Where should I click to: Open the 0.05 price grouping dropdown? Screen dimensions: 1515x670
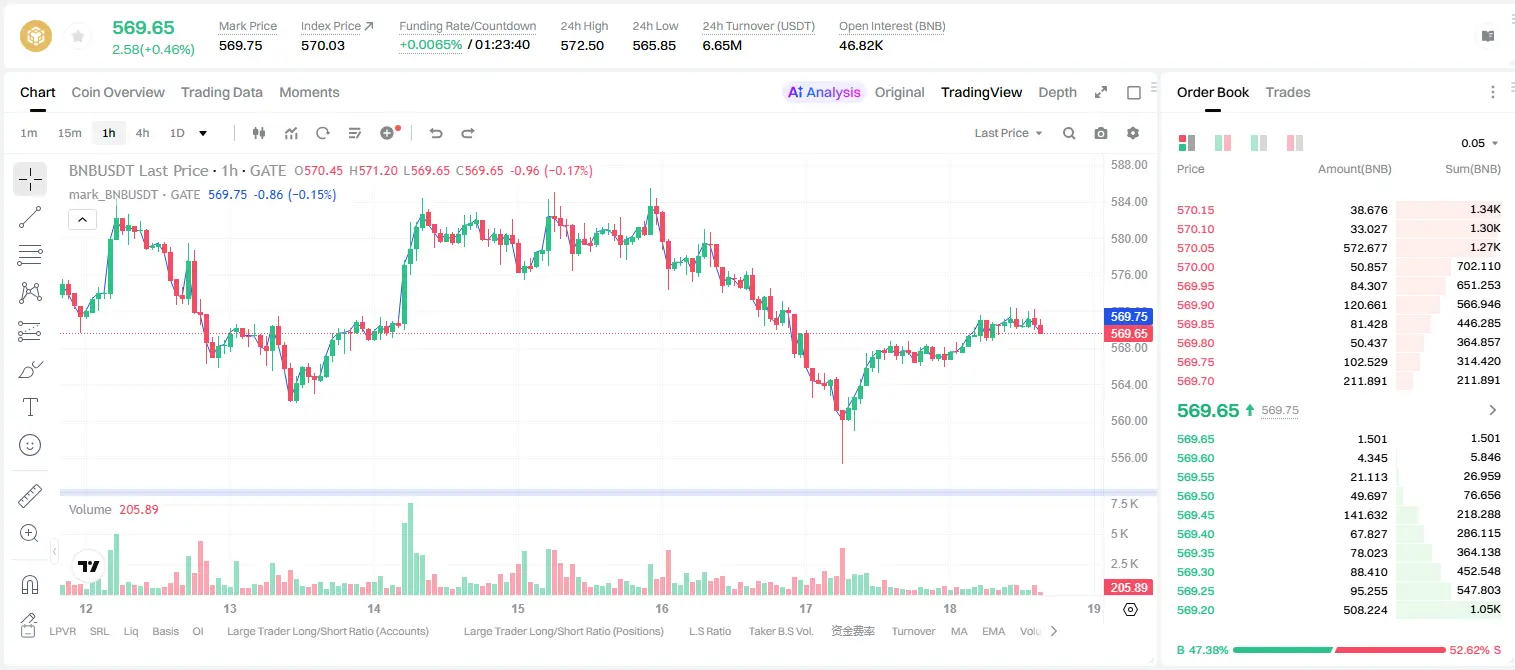1480,143
